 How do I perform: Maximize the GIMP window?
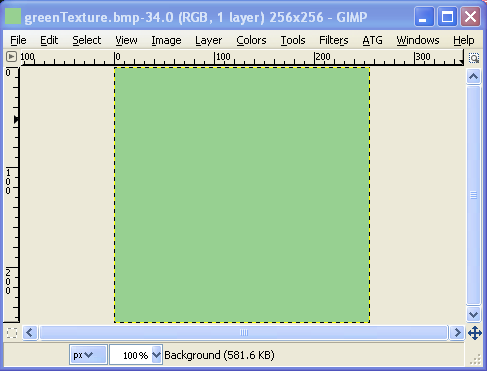(447, 16)
